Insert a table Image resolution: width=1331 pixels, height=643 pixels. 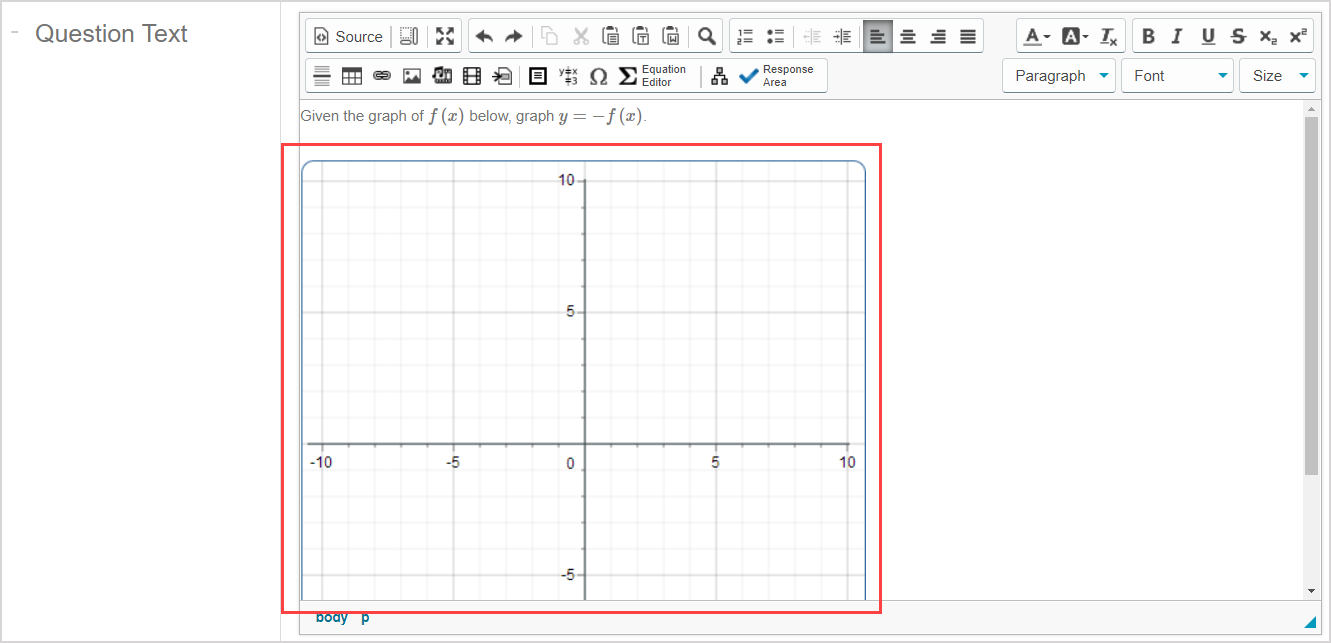point(351,75)
